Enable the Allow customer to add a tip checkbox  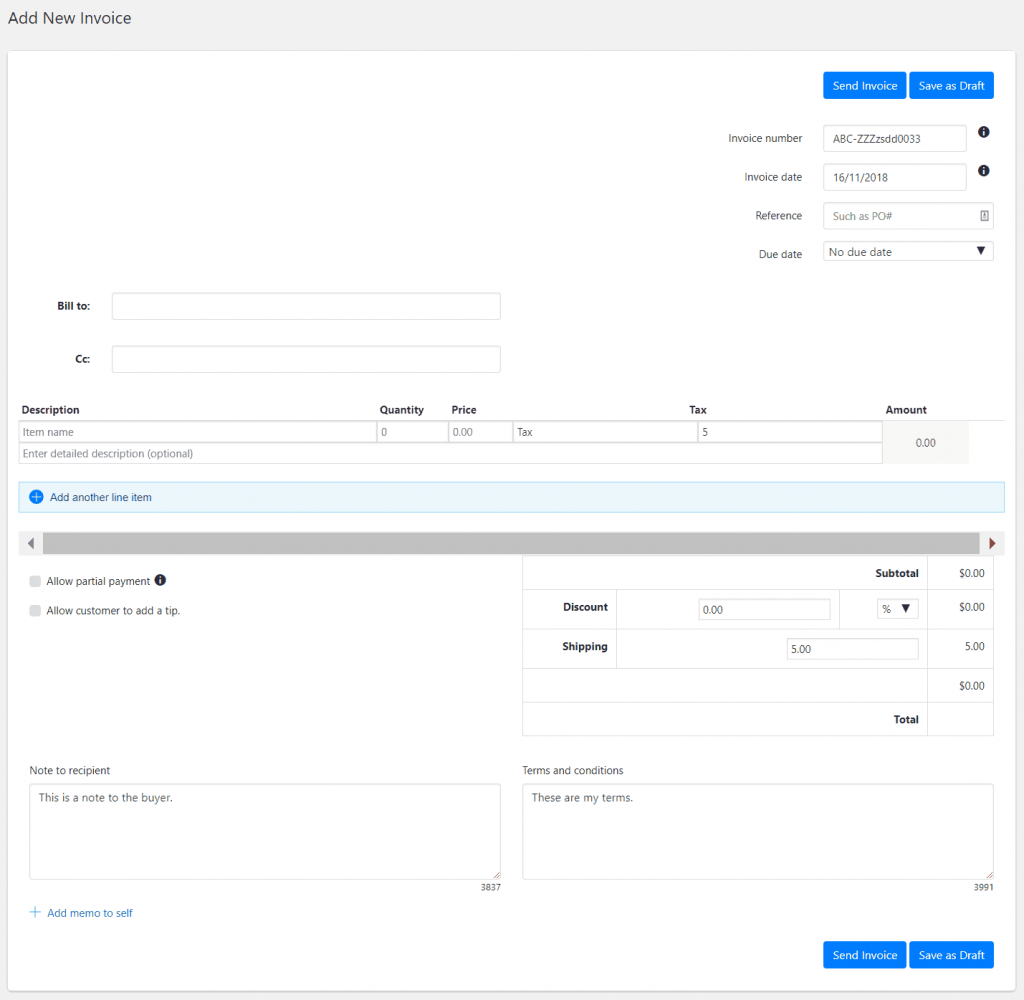(35, 610)
